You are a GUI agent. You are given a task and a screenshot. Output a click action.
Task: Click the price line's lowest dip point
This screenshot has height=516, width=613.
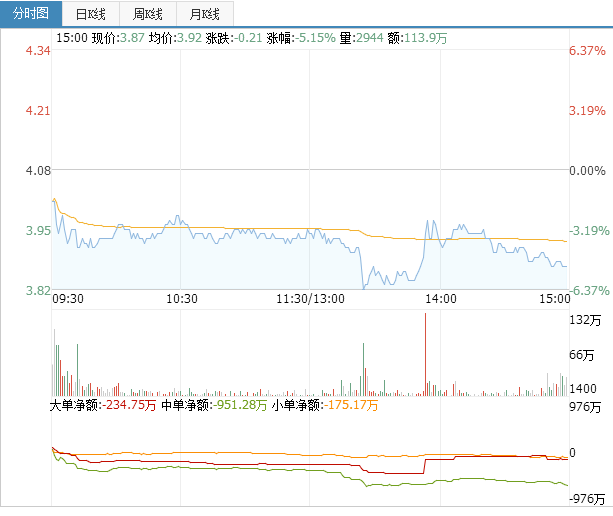[364, 288]
